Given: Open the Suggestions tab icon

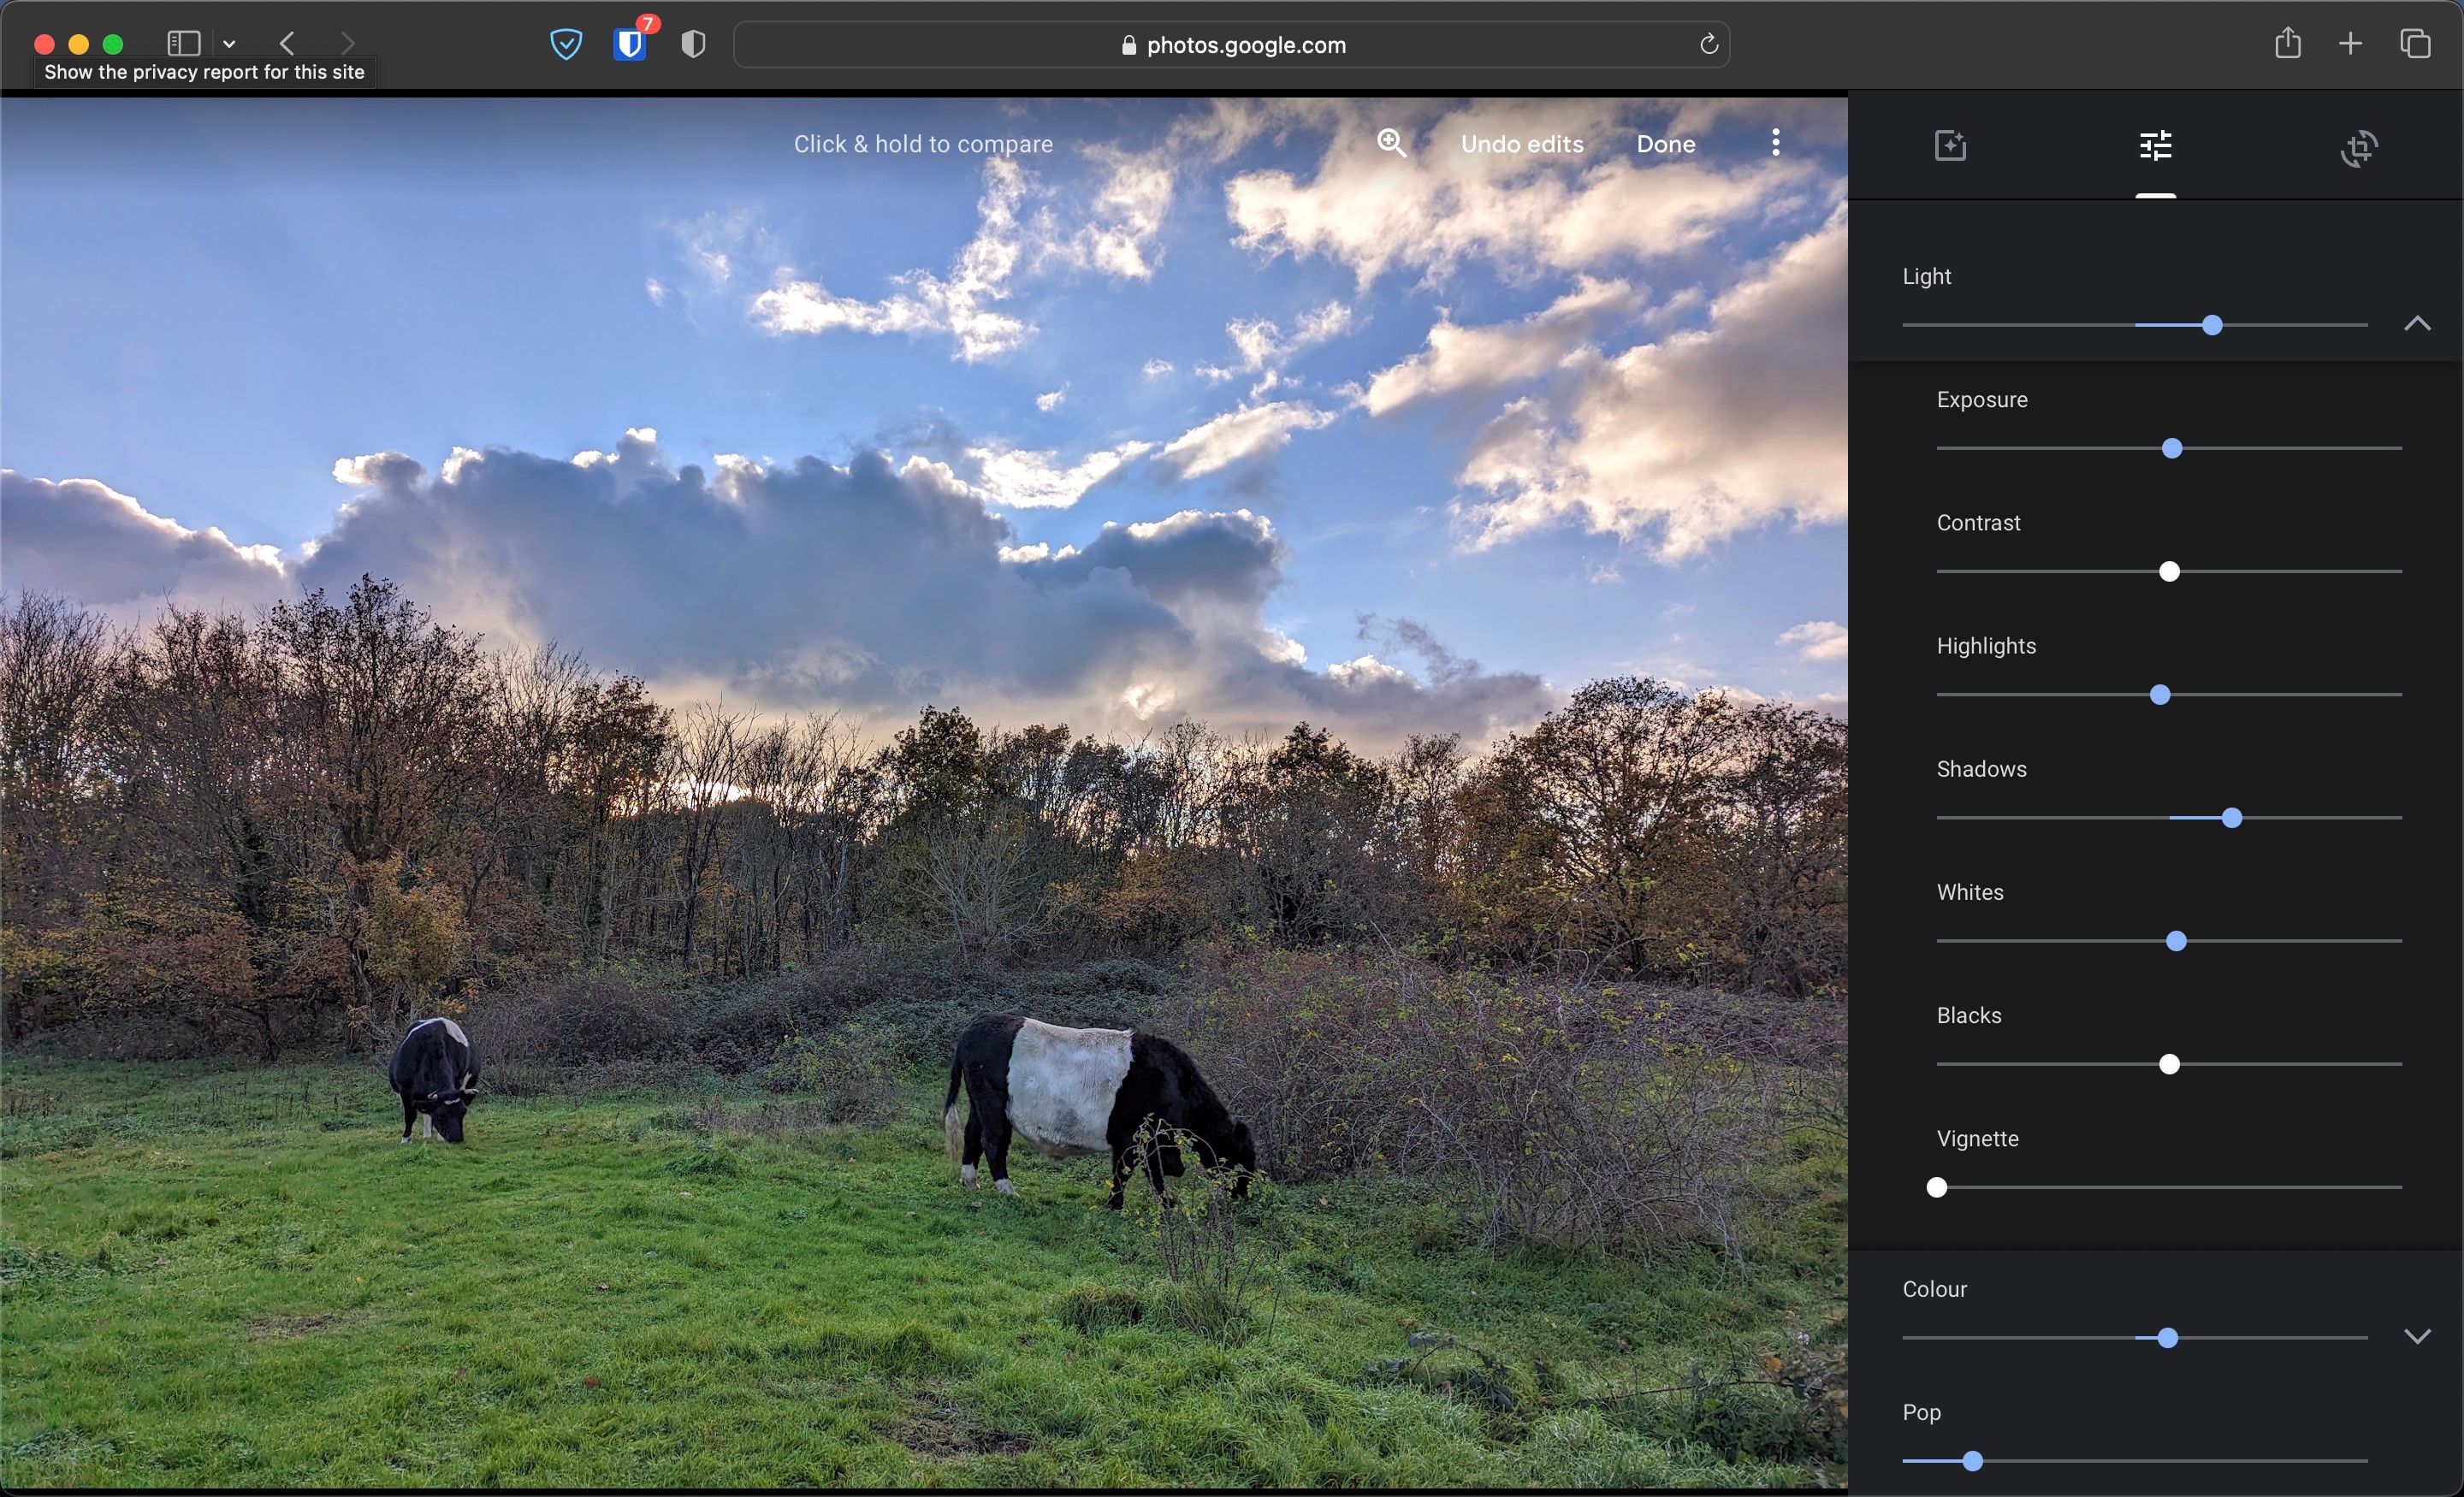Looking at the screenshot, I should [1950, 146].
